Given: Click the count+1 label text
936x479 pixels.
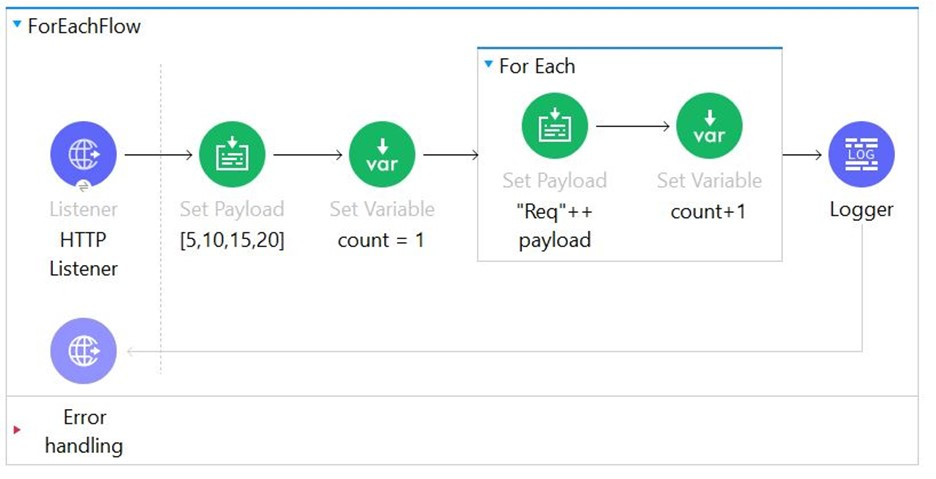Looking at the screenshot, I should click(709, 211).
